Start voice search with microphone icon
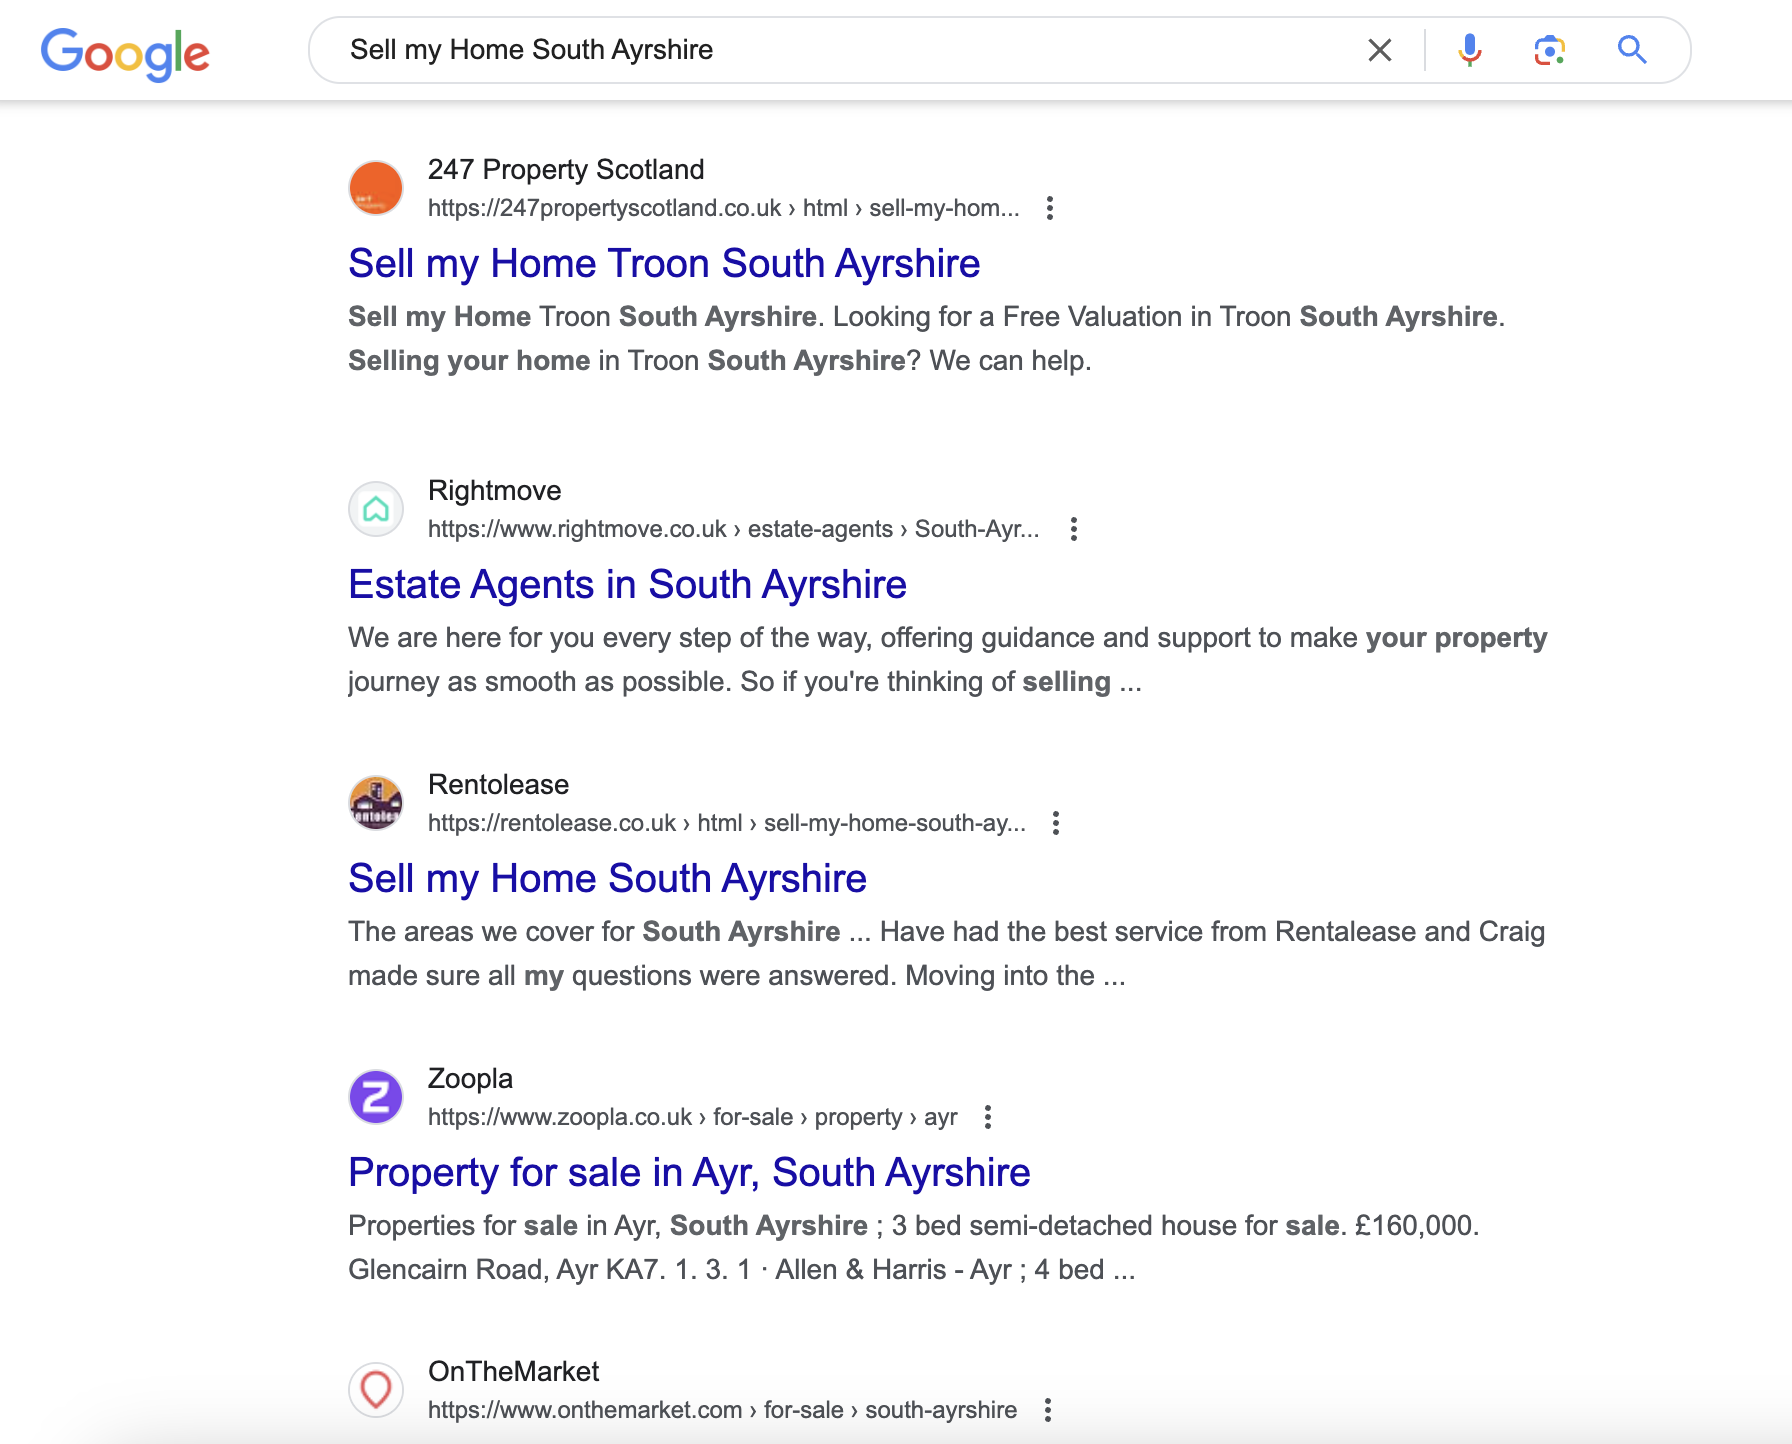Viewport: 1792px width, 1444px height. pyautogui.click(x=1469, y=50)
